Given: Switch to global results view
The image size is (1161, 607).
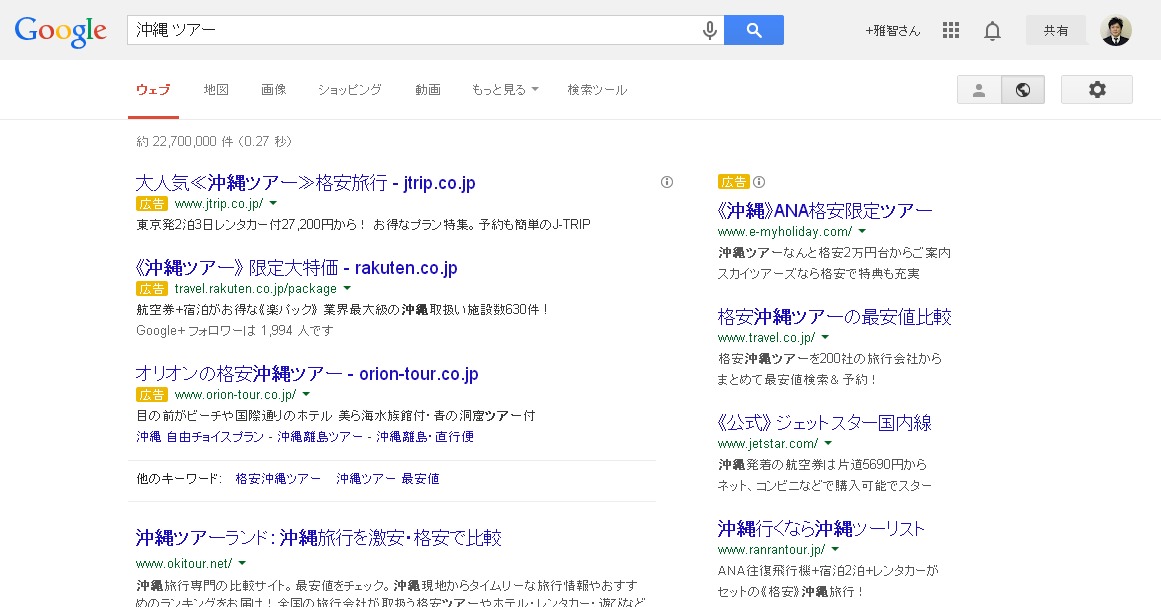Looking at the screenshot, I should pyautogui.click(x=1023, y=90).
